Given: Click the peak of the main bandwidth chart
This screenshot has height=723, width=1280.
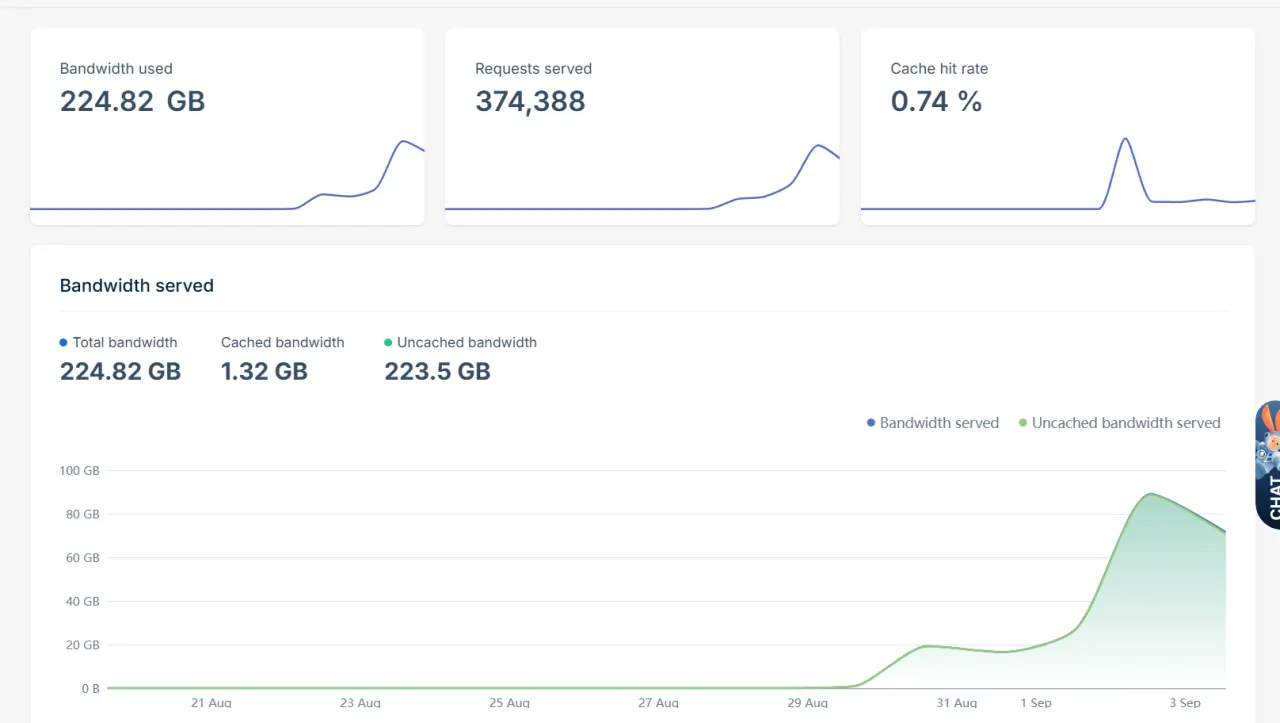Looking at the screenshot, I should (1151, 494).
